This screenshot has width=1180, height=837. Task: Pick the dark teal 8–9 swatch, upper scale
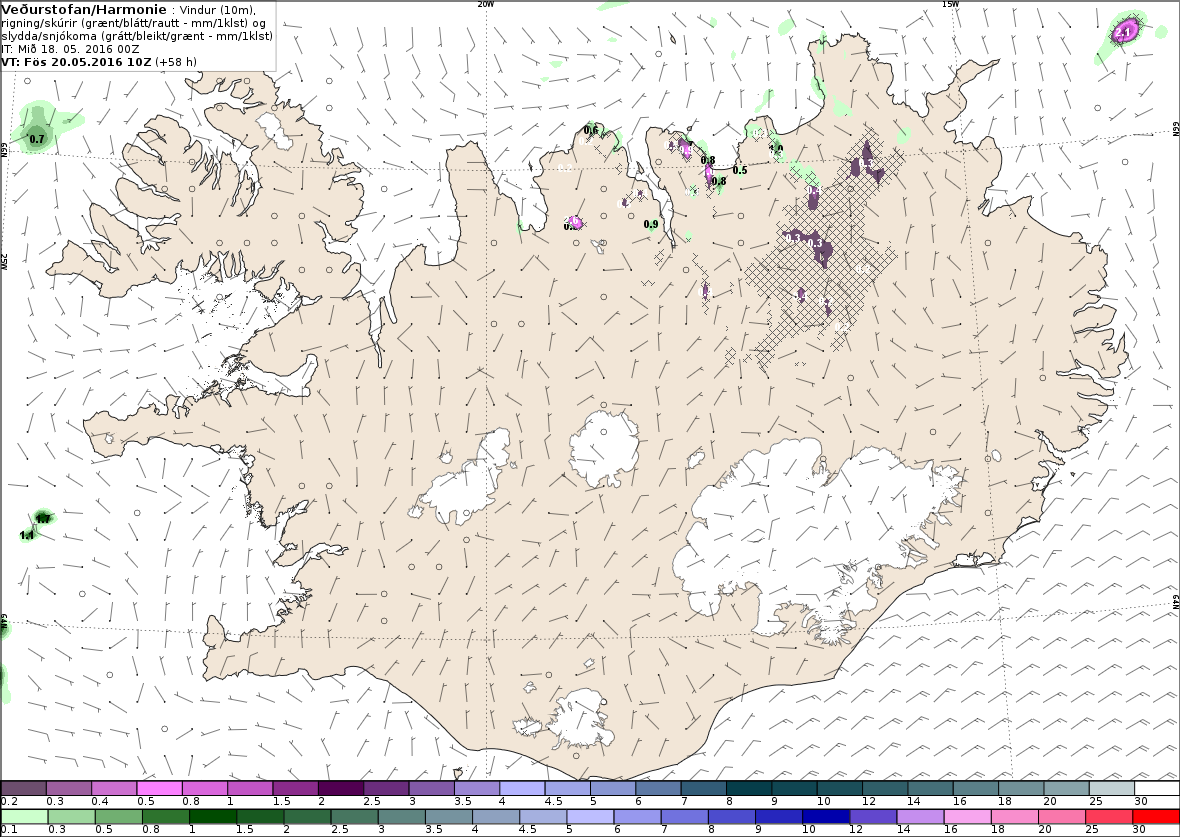click(749, 788)
